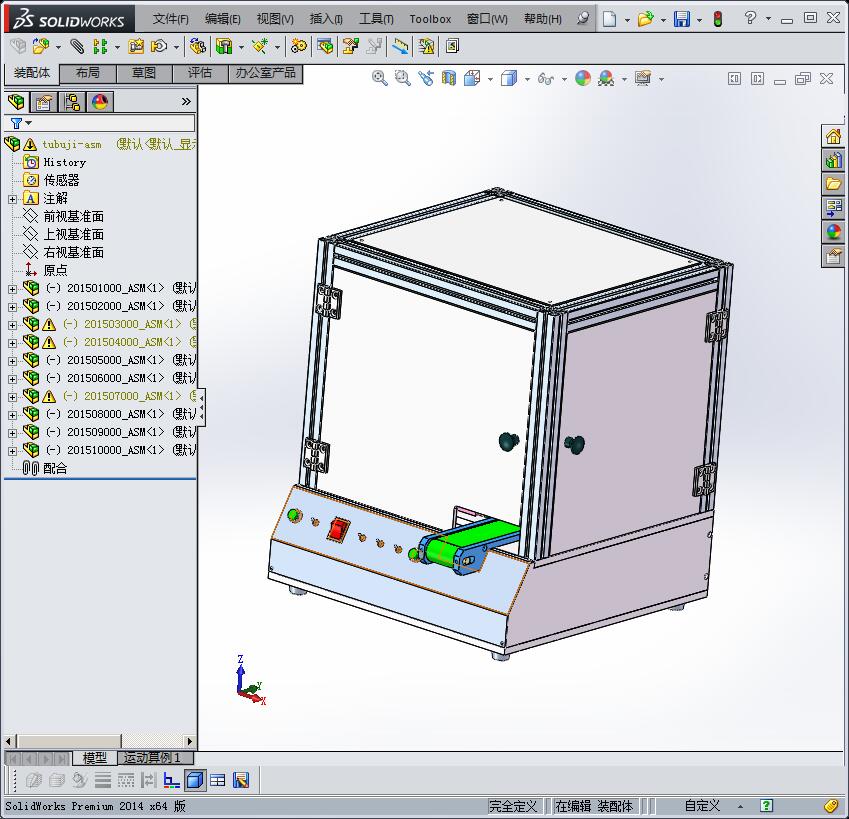This screenshot has width=849, height=819.
Task: Click the Zoom to Fit icon
Action: (380, 78)
